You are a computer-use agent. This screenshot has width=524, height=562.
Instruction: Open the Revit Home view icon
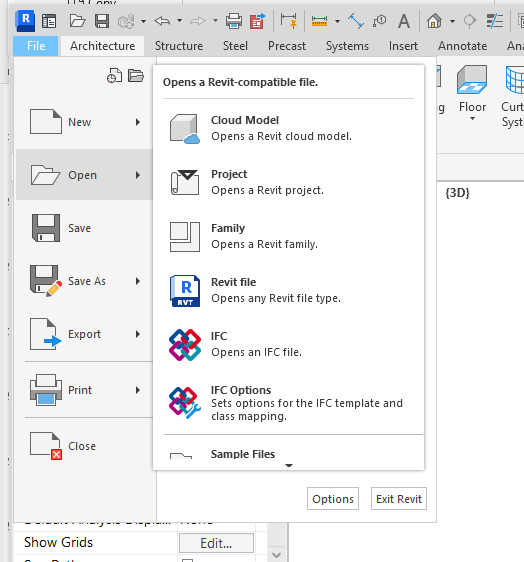coord(49,21)
